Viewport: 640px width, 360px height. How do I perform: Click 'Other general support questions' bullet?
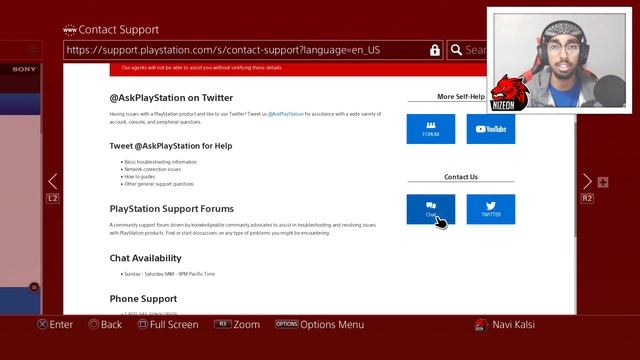[x=159, y=184]
